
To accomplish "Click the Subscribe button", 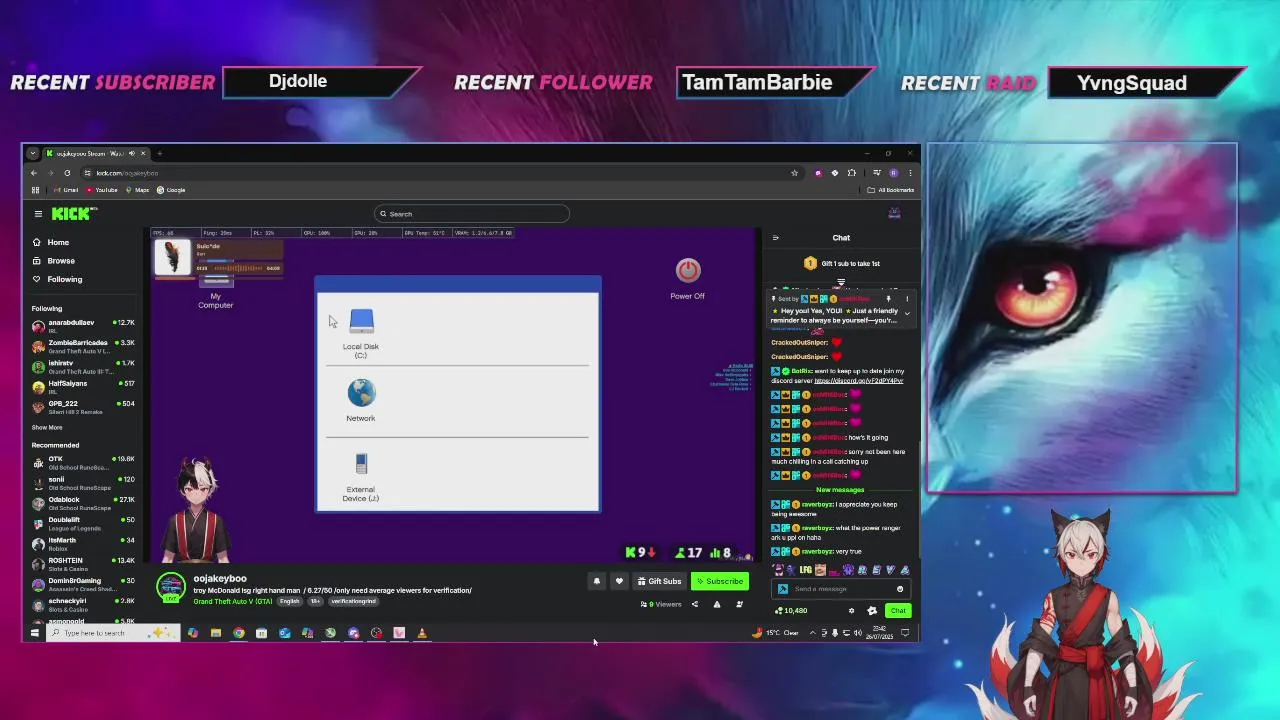I will click(x=720, y=581).
